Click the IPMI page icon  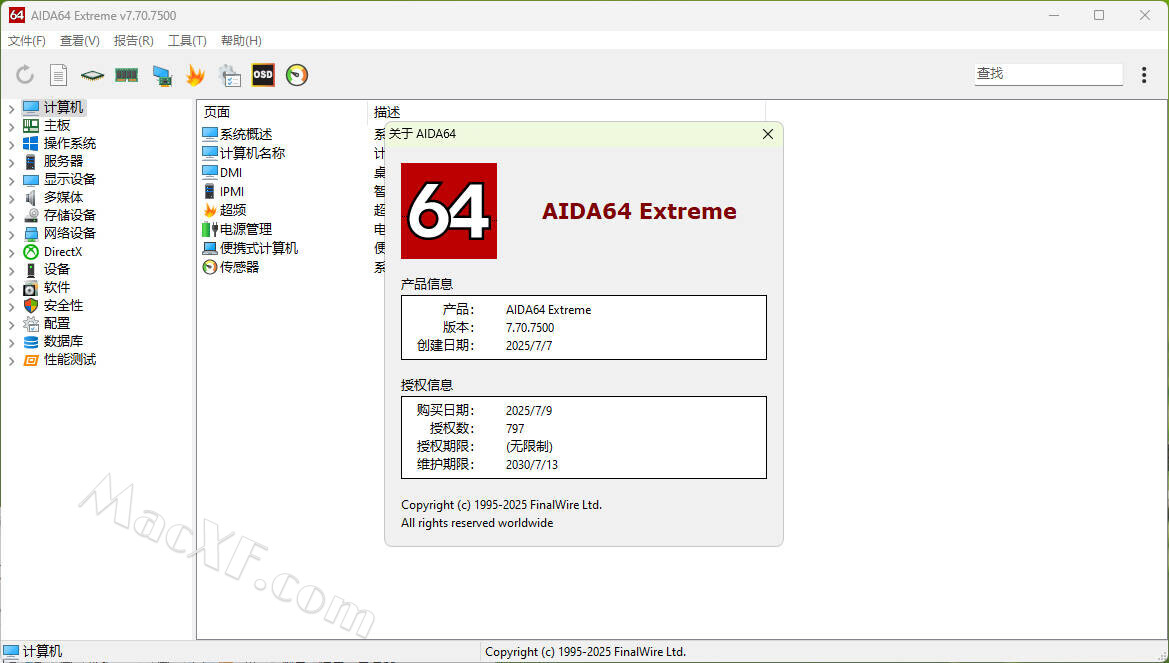(209, 192)
